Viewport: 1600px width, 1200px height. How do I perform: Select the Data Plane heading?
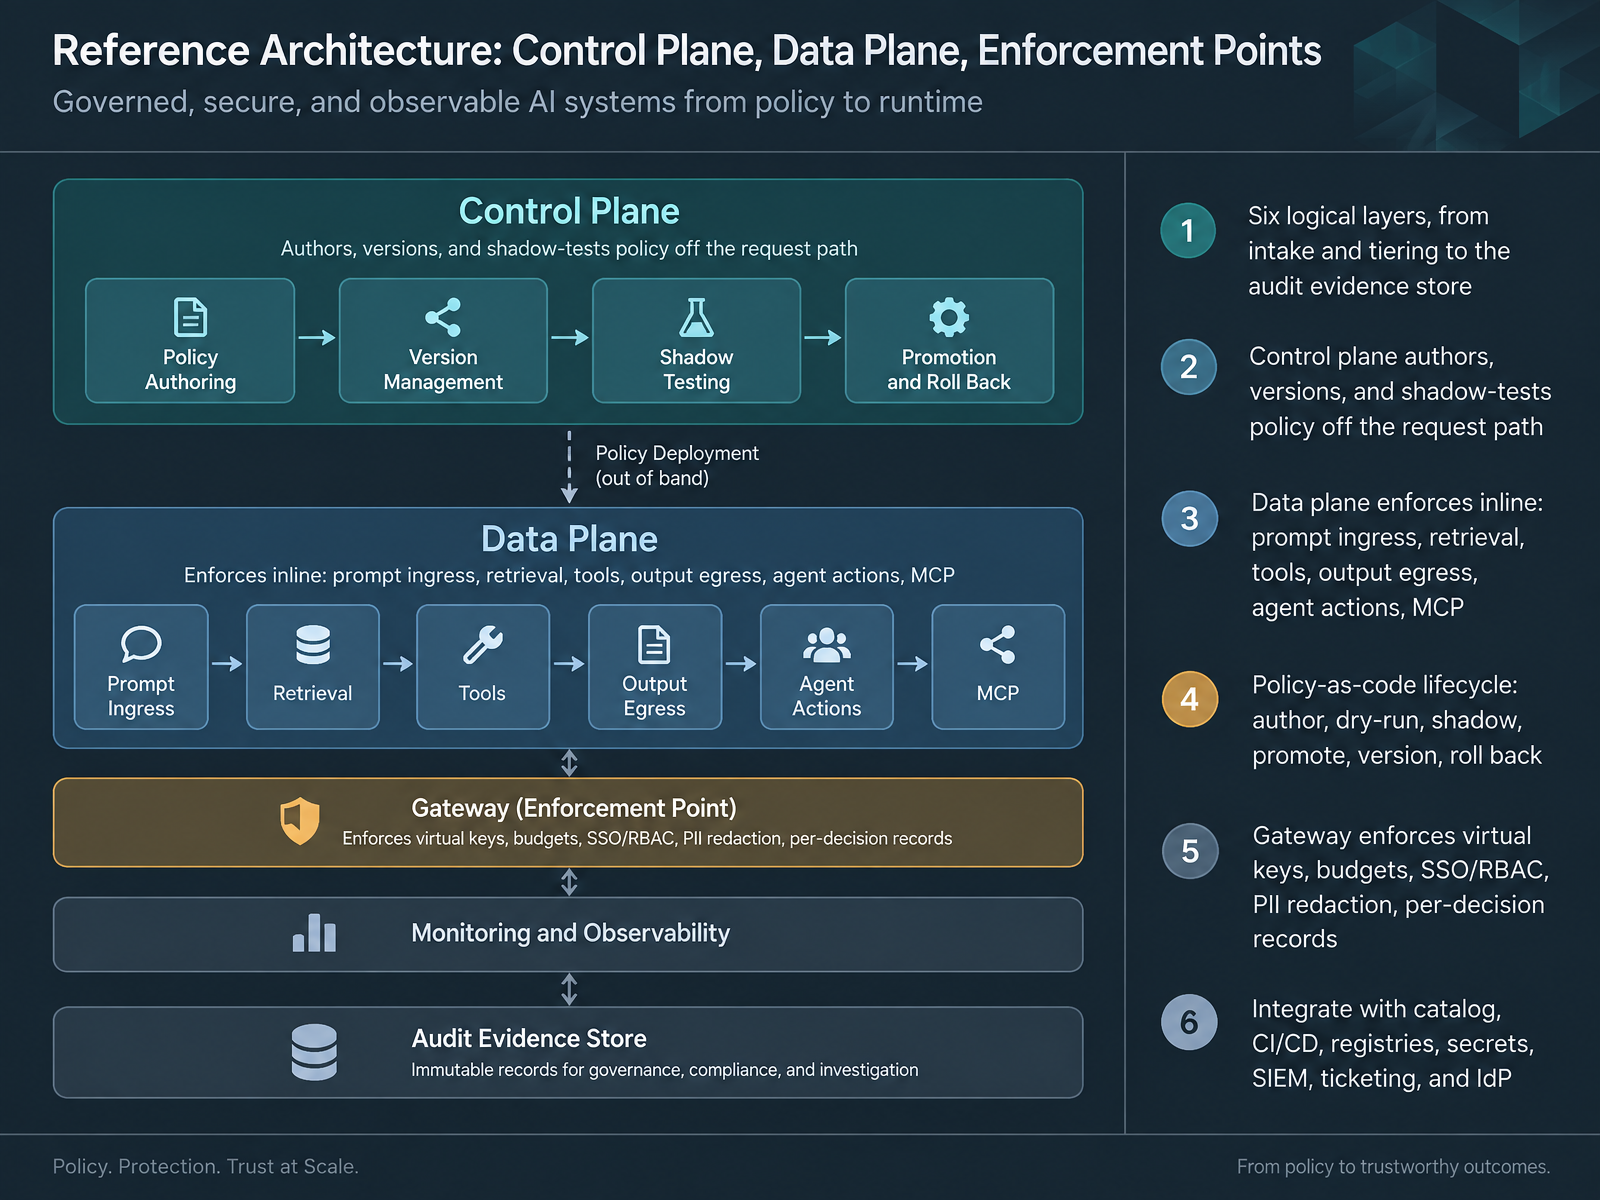pyautogui.click(x=569, y=539)
